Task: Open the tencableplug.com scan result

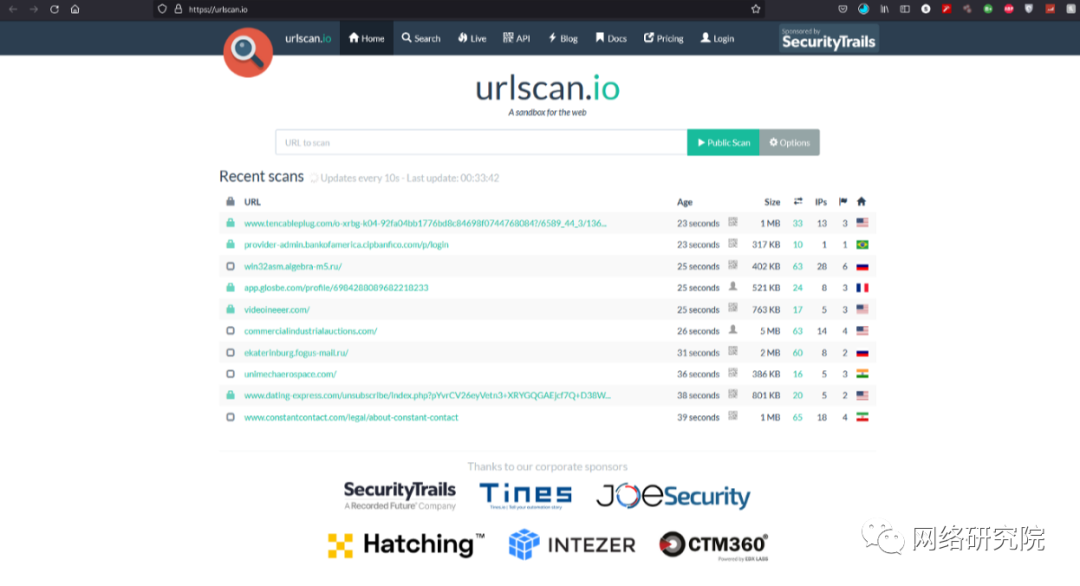Action: tap(425, 223)
